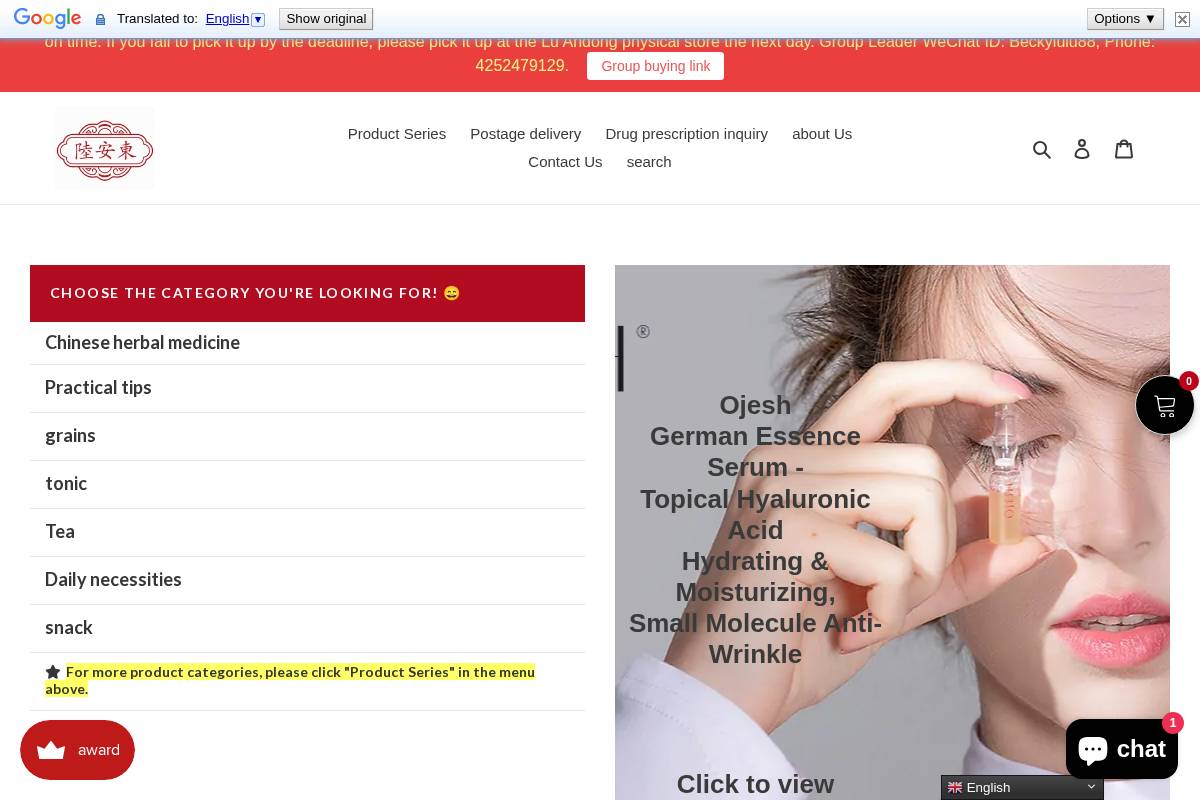Click the Show original button

coord(326,18)
